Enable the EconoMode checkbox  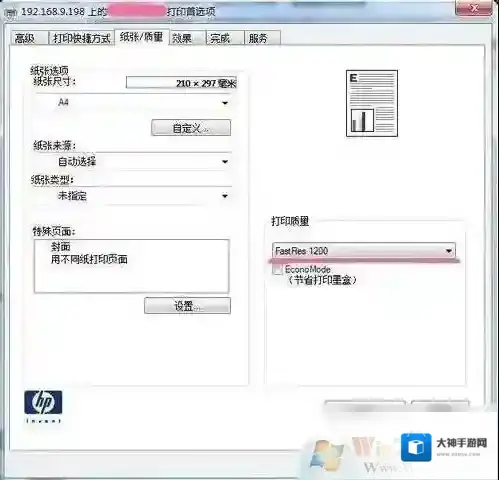tap(277, 269)
